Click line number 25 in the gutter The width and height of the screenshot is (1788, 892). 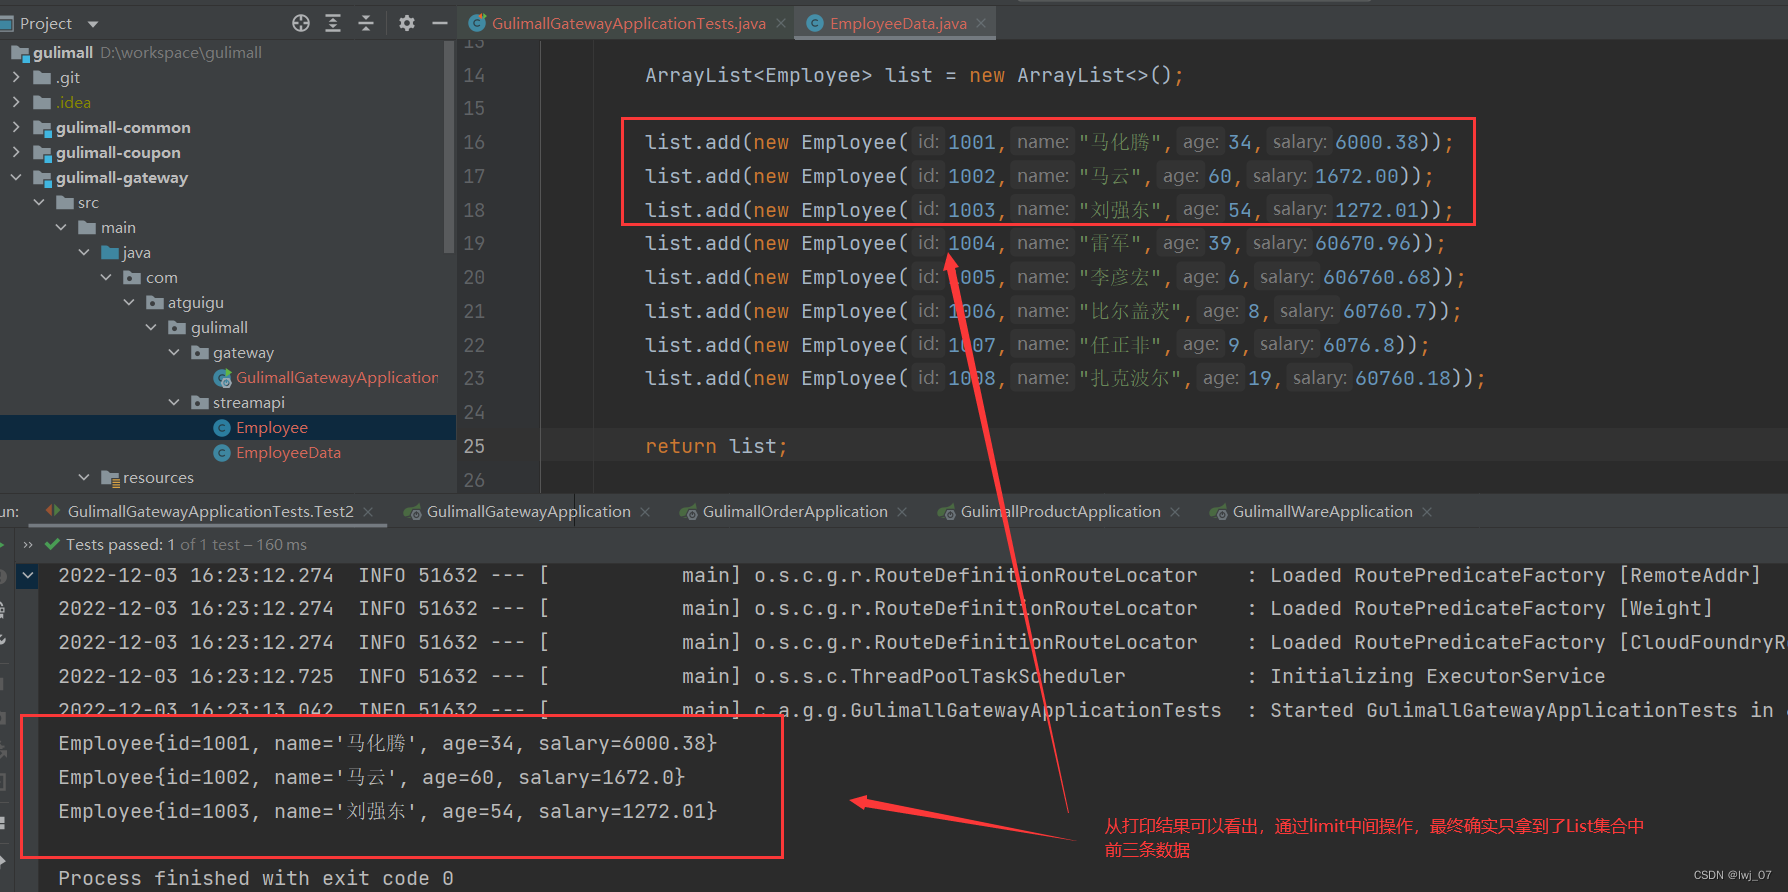(474, 446)
